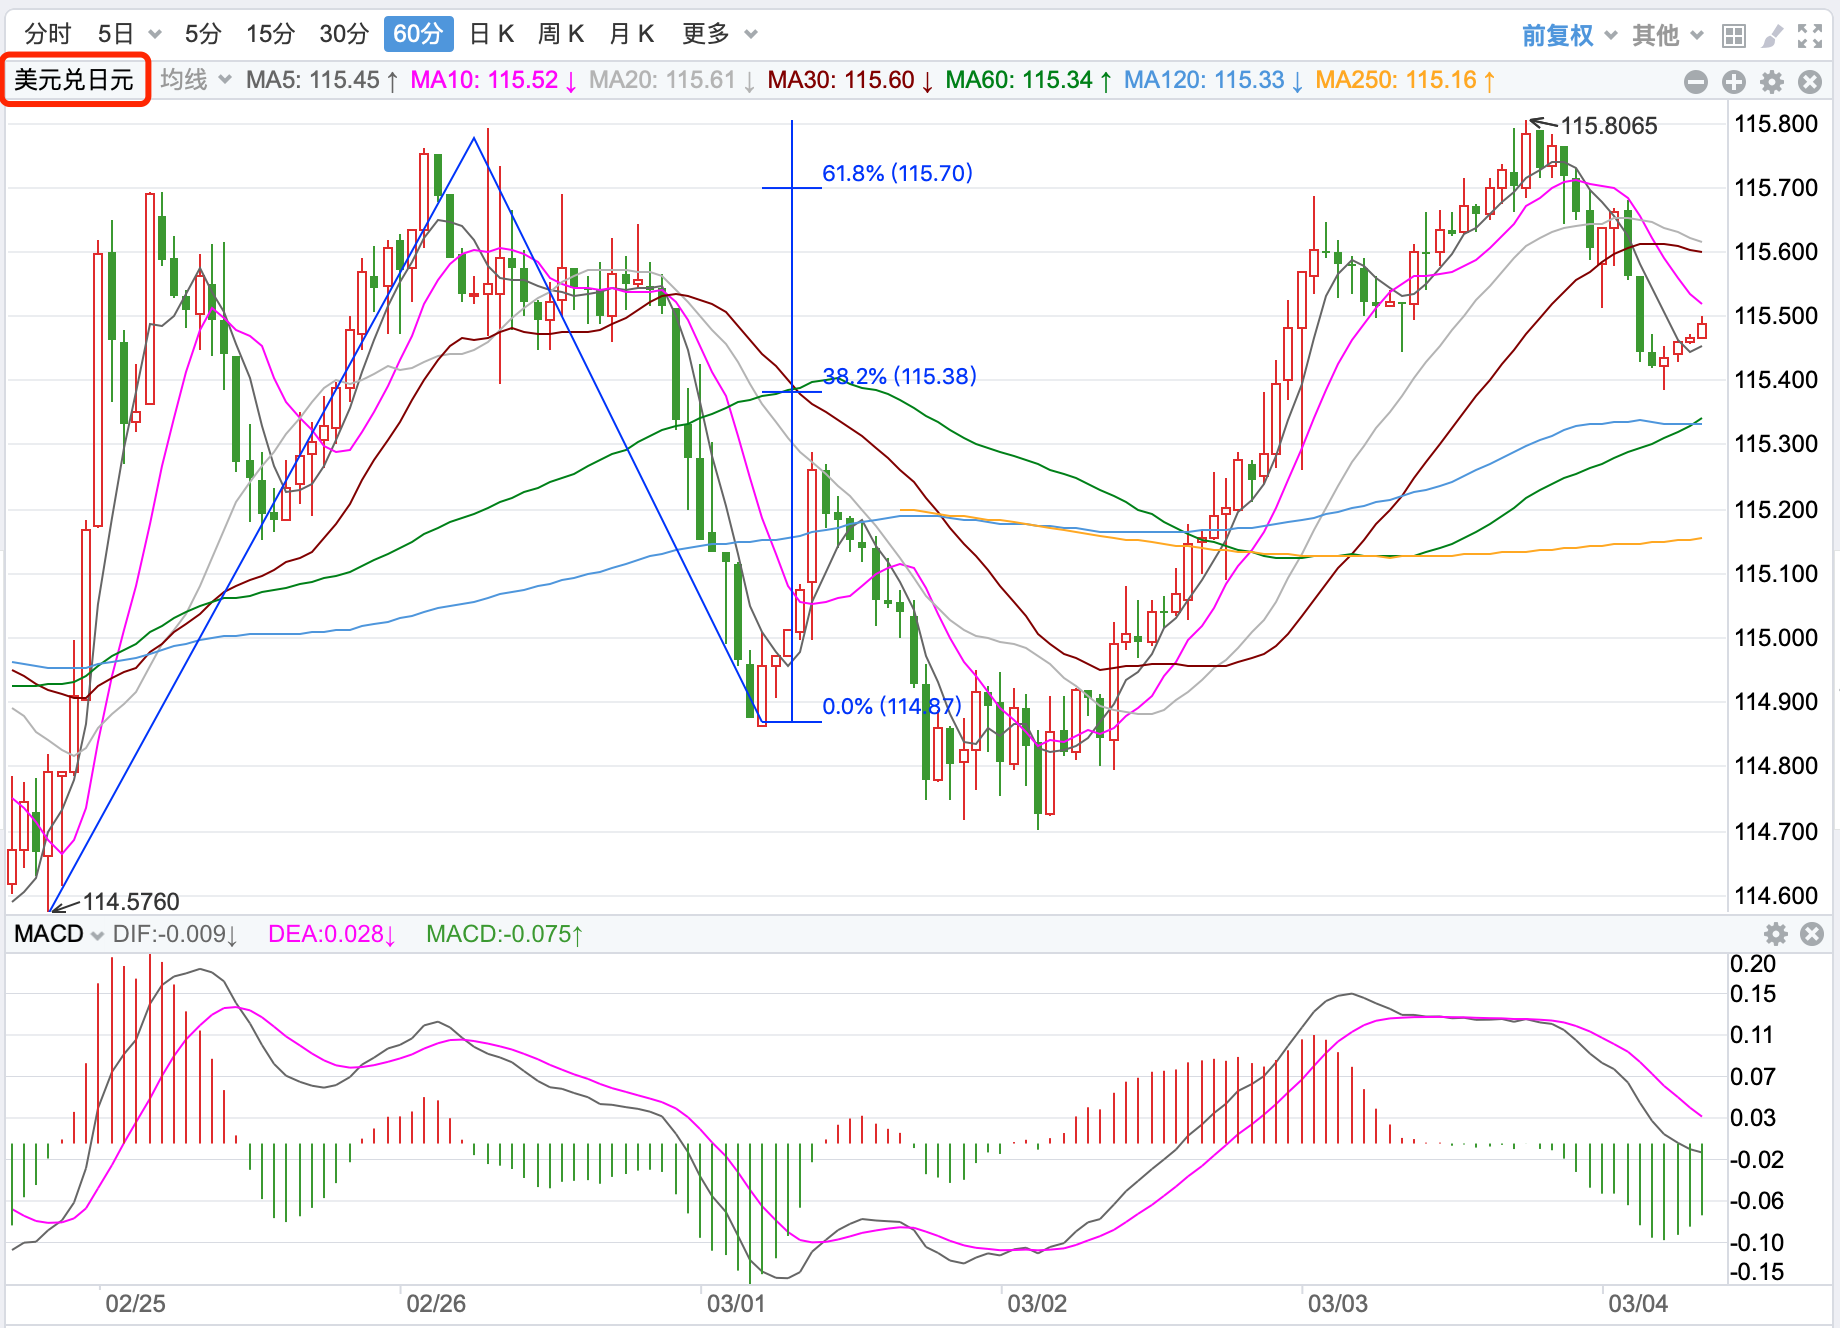The image size is (1840, 1328).
Task: Click the 38.2% (115.38) Fibonacci label
Action: (x=899, y=376)
